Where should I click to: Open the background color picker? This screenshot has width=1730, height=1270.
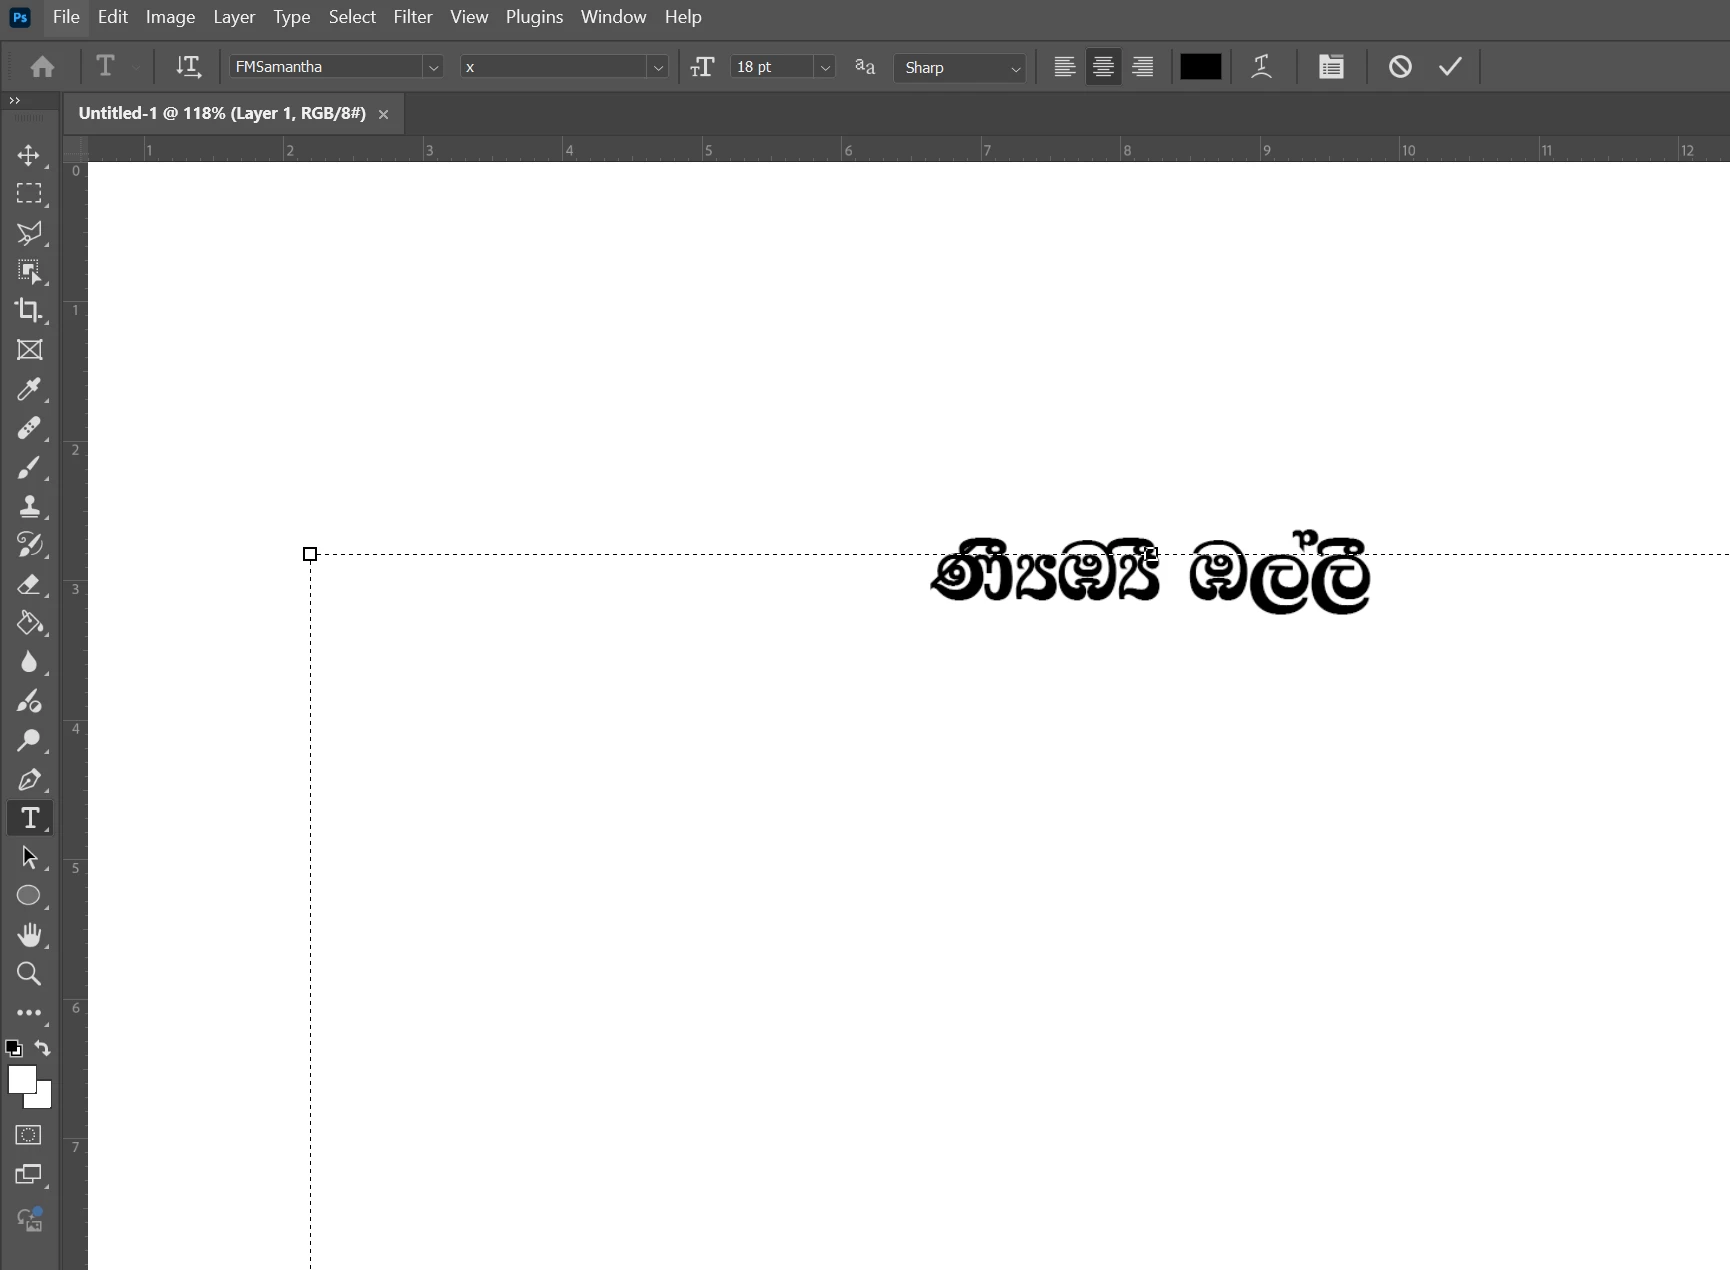pyautogui.click(x=44, y=1100)
